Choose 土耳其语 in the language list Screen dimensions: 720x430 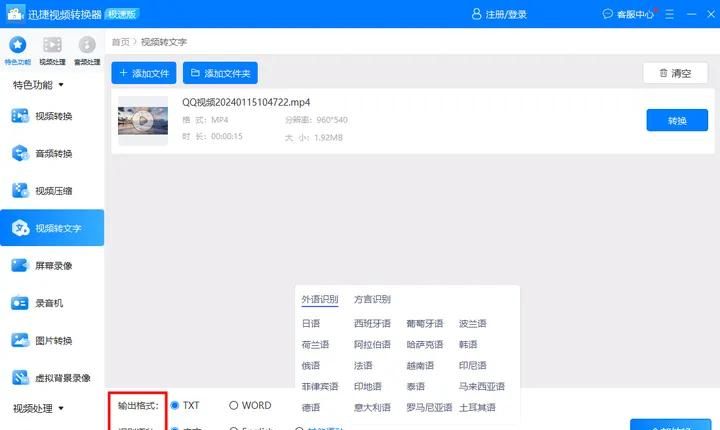477,407
